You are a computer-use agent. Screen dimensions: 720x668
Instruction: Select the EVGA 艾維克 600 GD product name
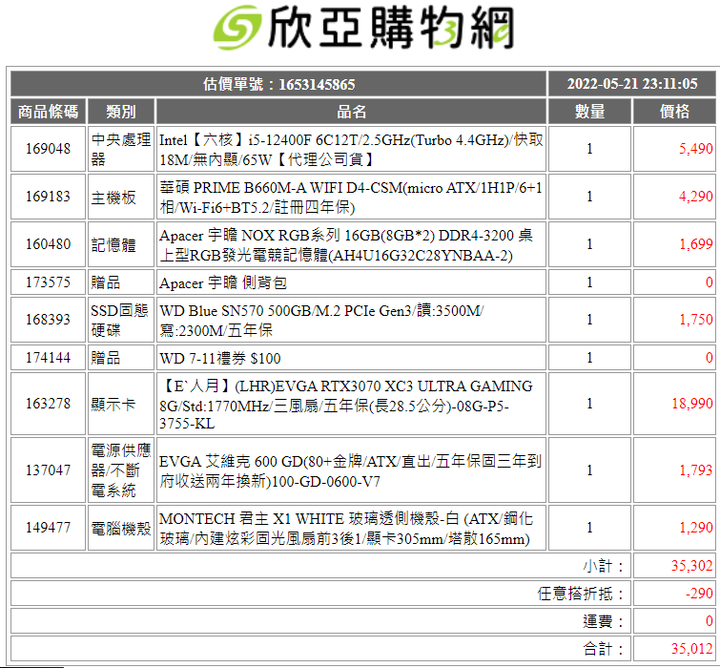coord(351,471)
